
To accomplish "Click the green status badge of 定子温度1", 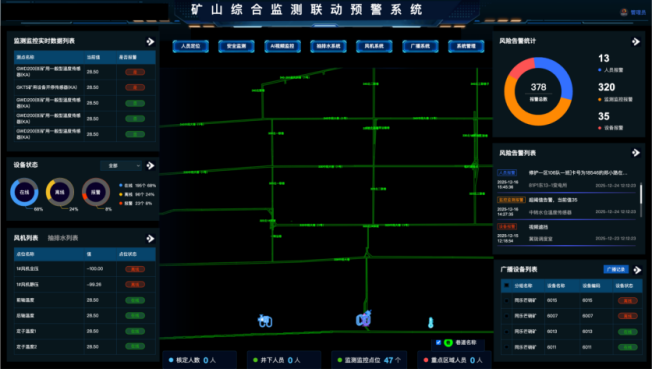I will (135, 332).
